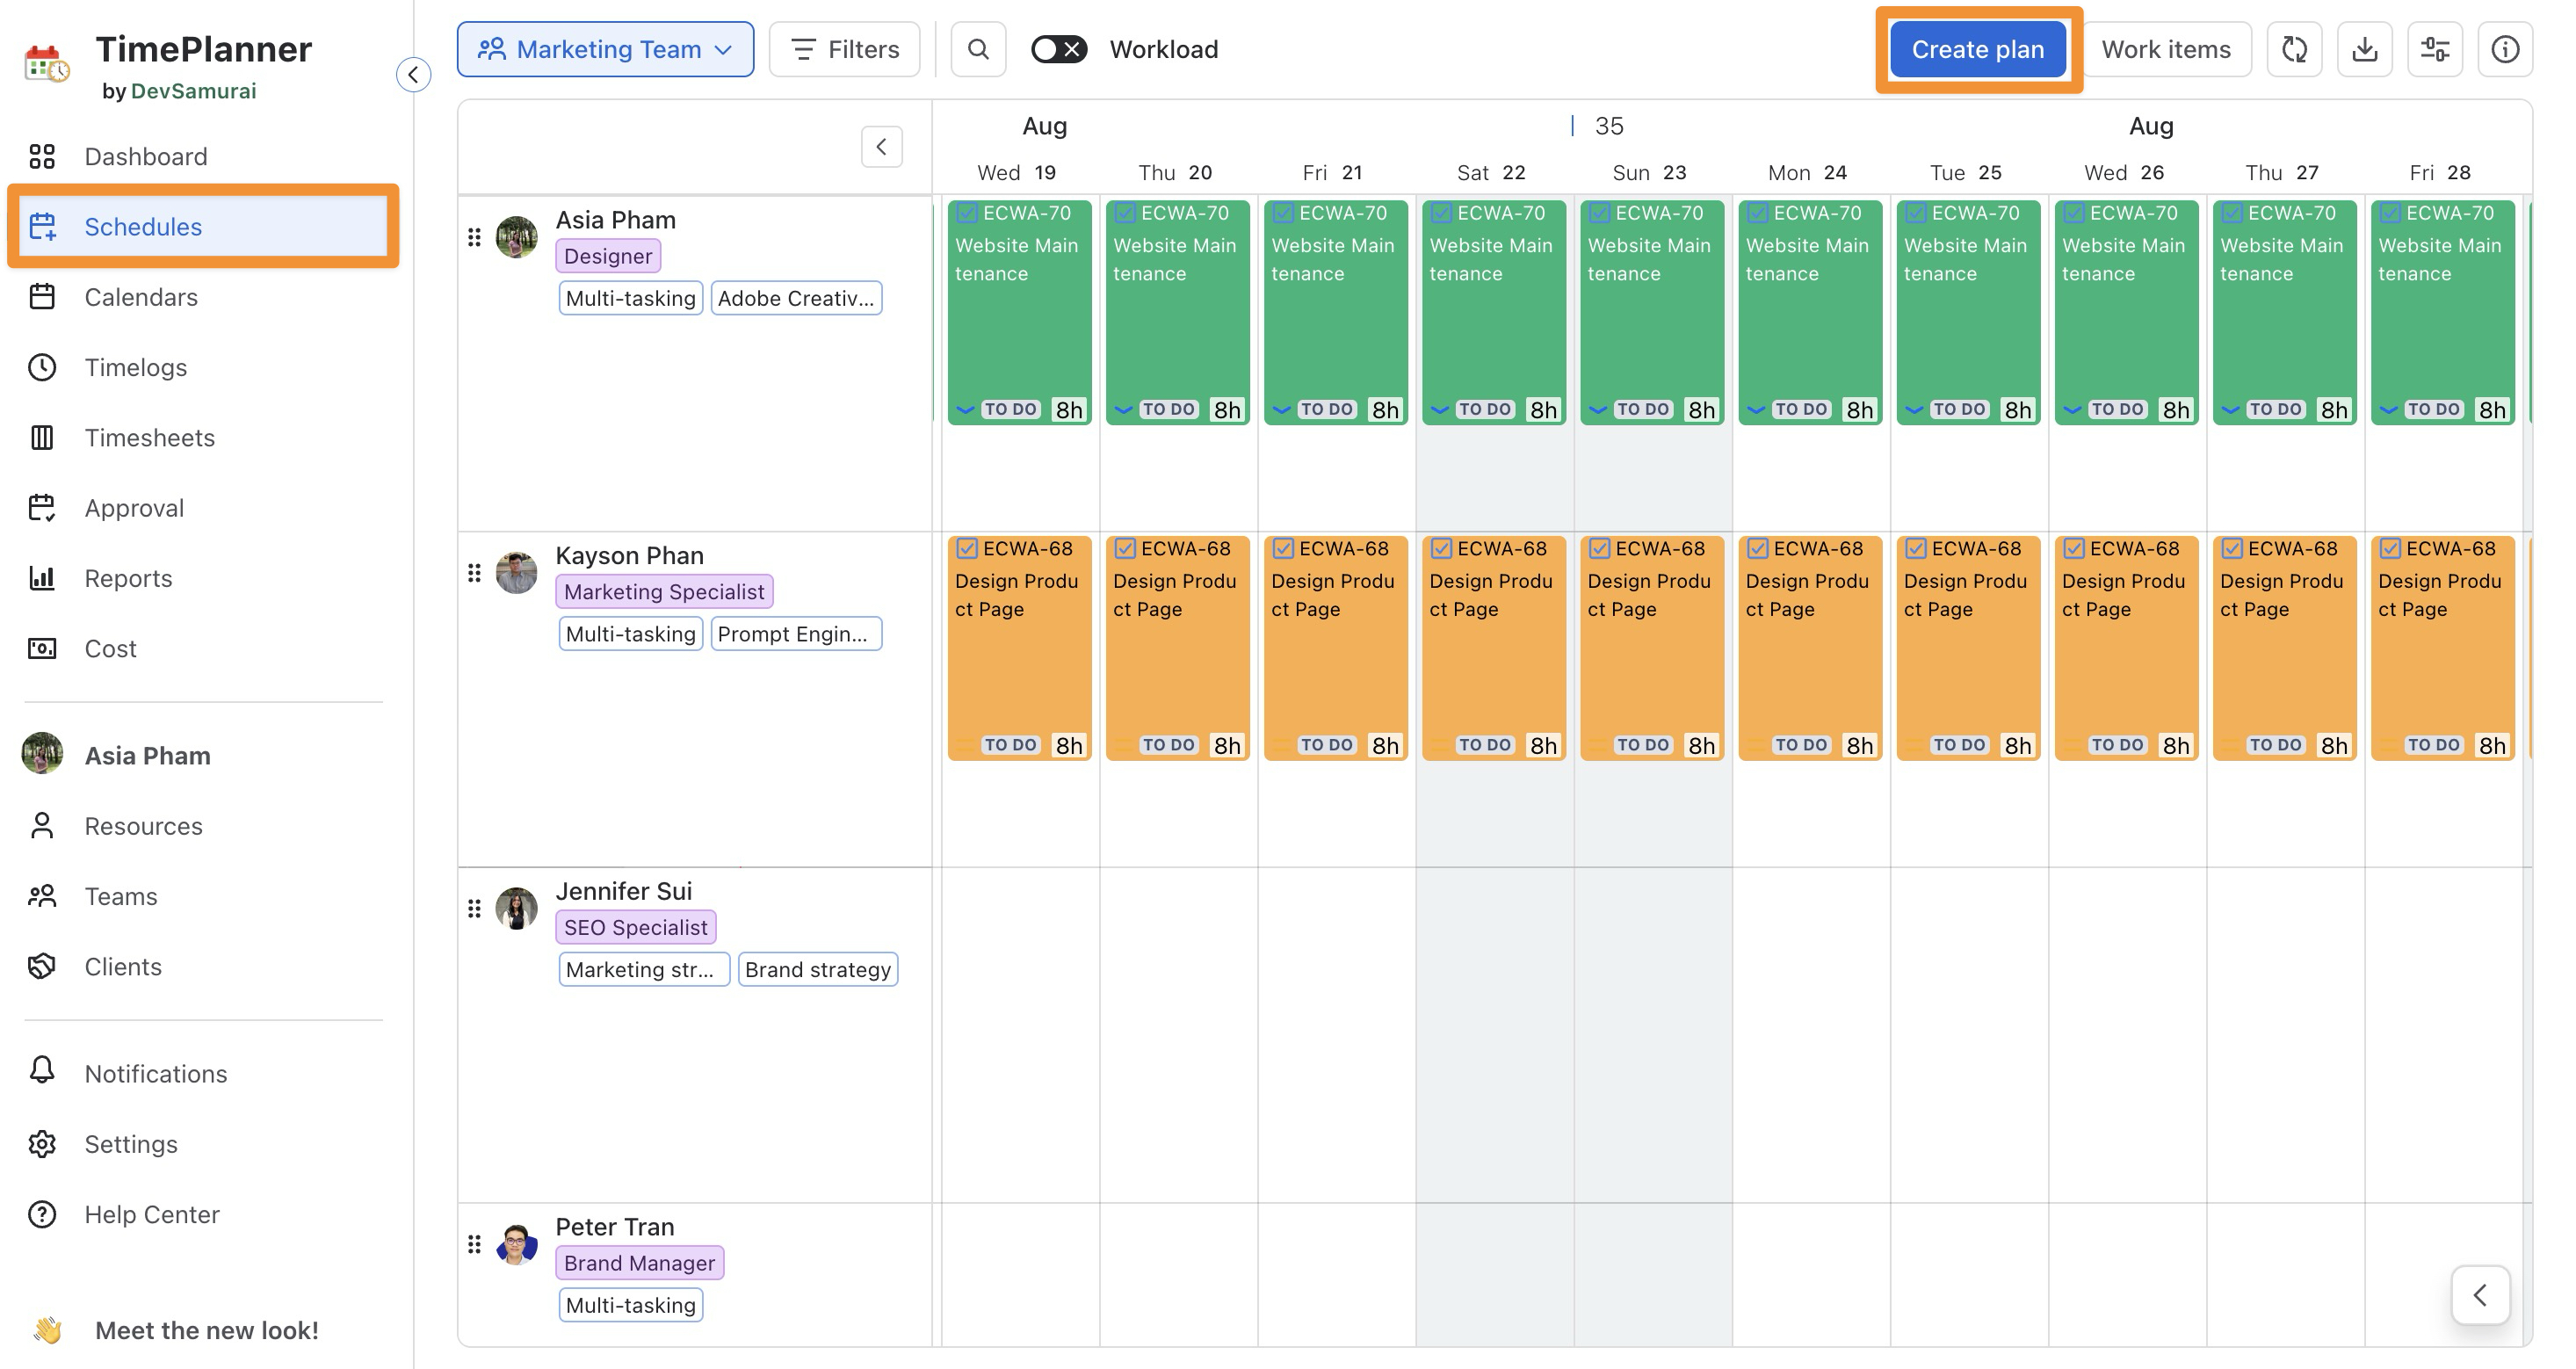Collapse the left sidebar with chevron
This screenshot has width=2576, height=1369.
[x=413, y=74]
